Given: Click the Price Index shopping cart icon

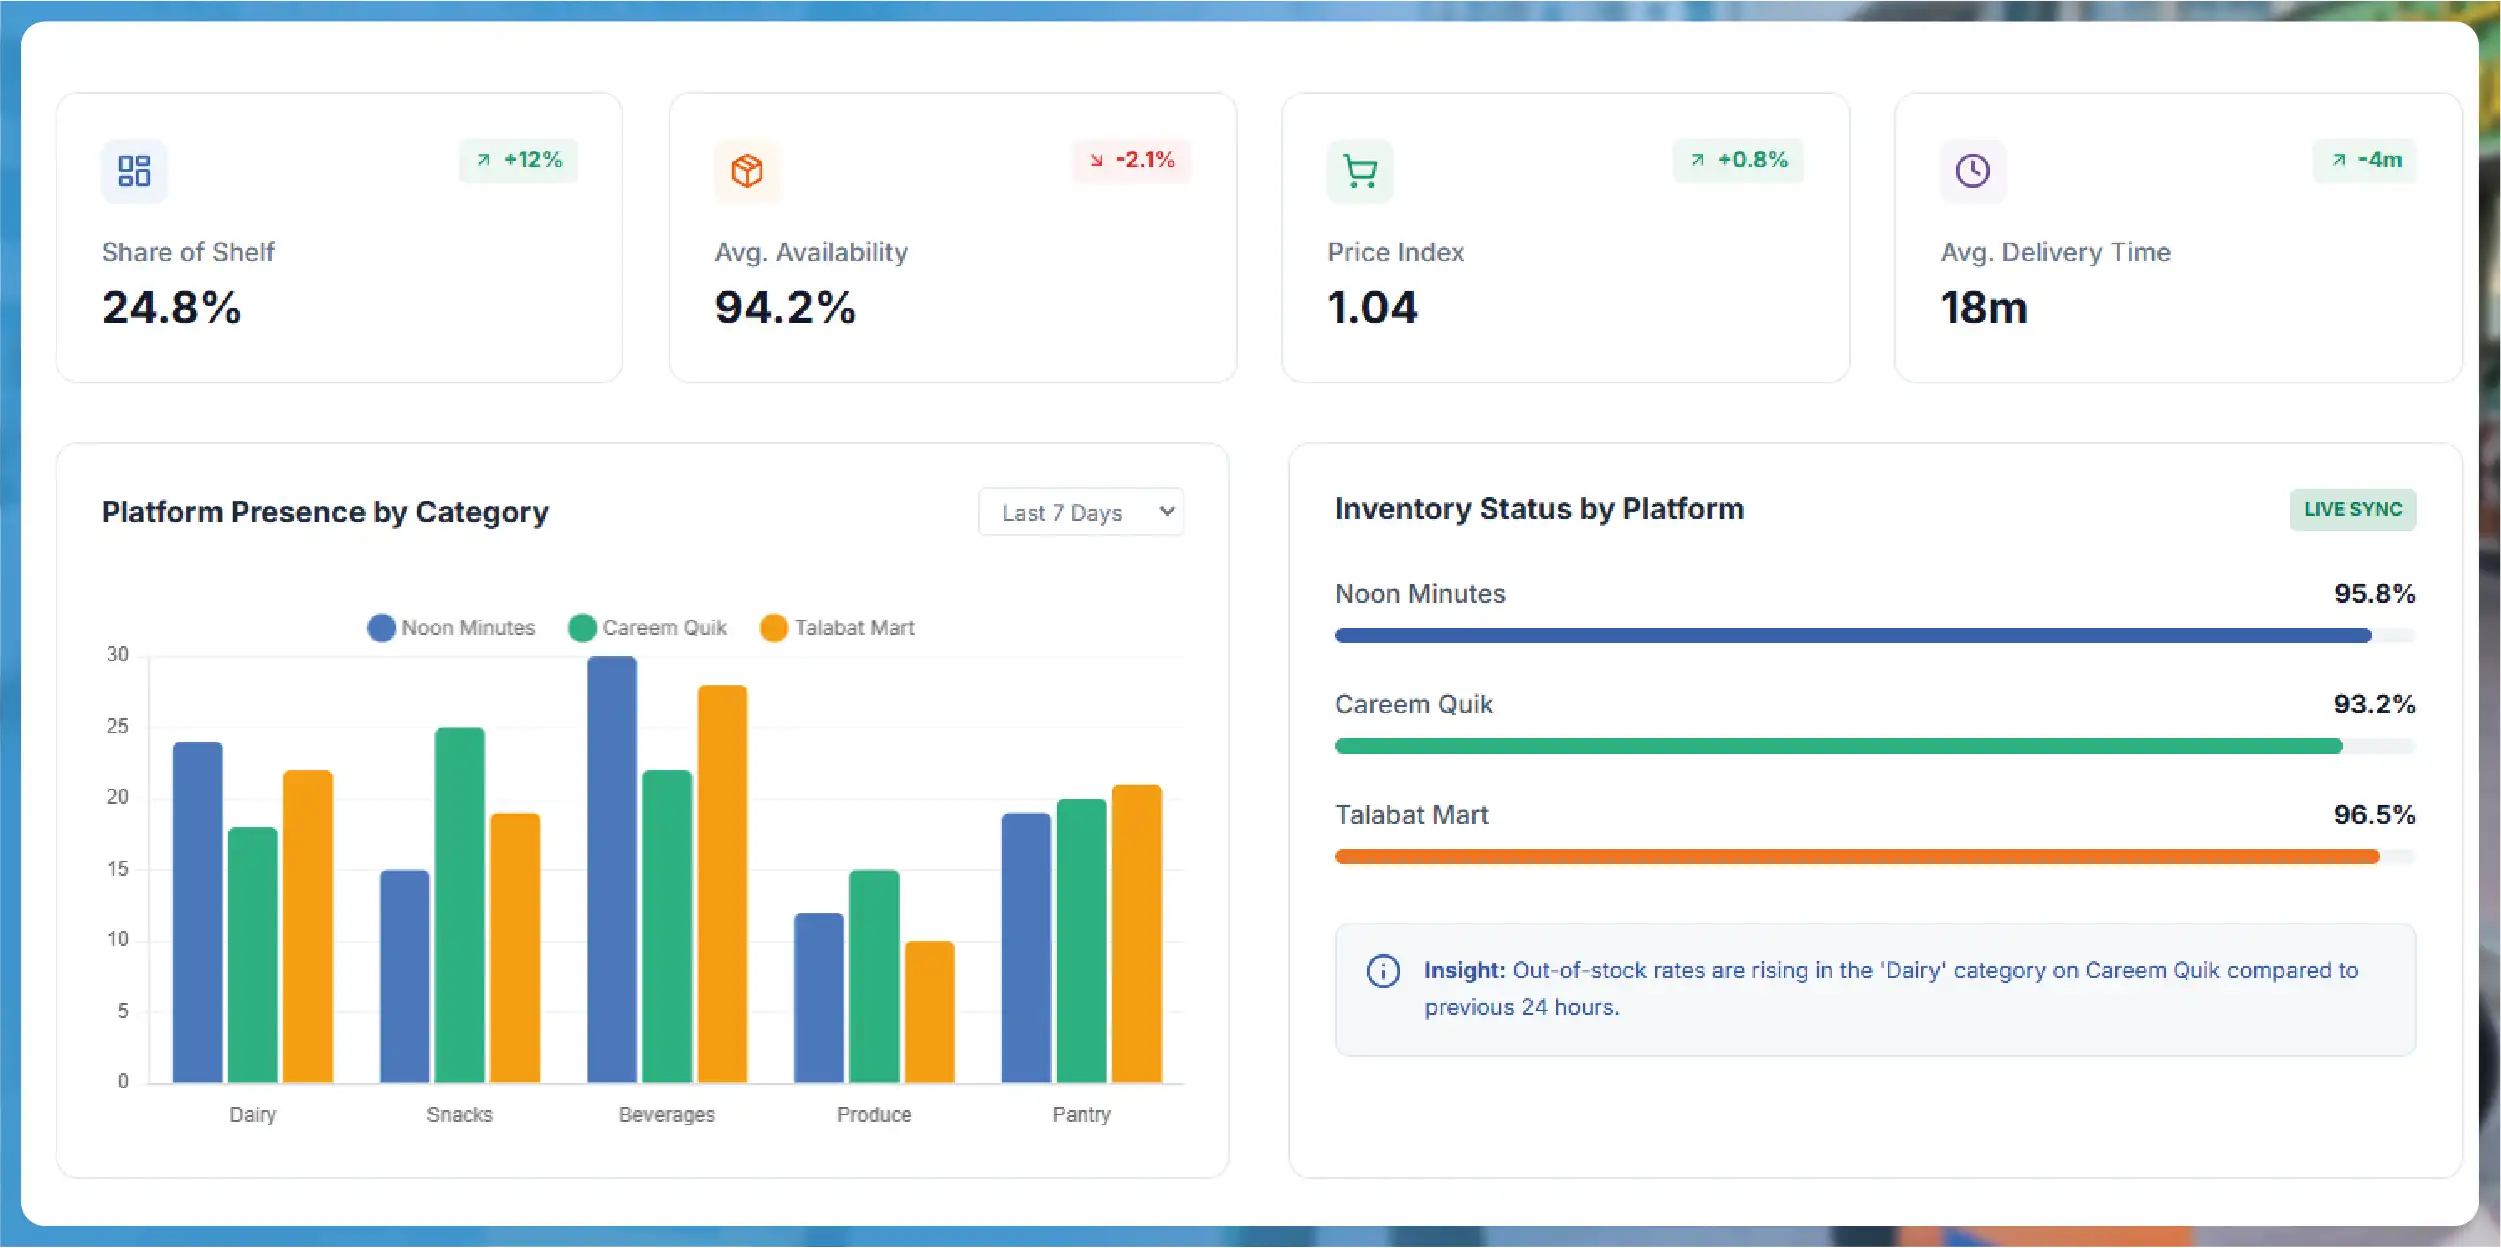Looking at the screenshot, I should pyautogui.click(x=1360, y=171).
